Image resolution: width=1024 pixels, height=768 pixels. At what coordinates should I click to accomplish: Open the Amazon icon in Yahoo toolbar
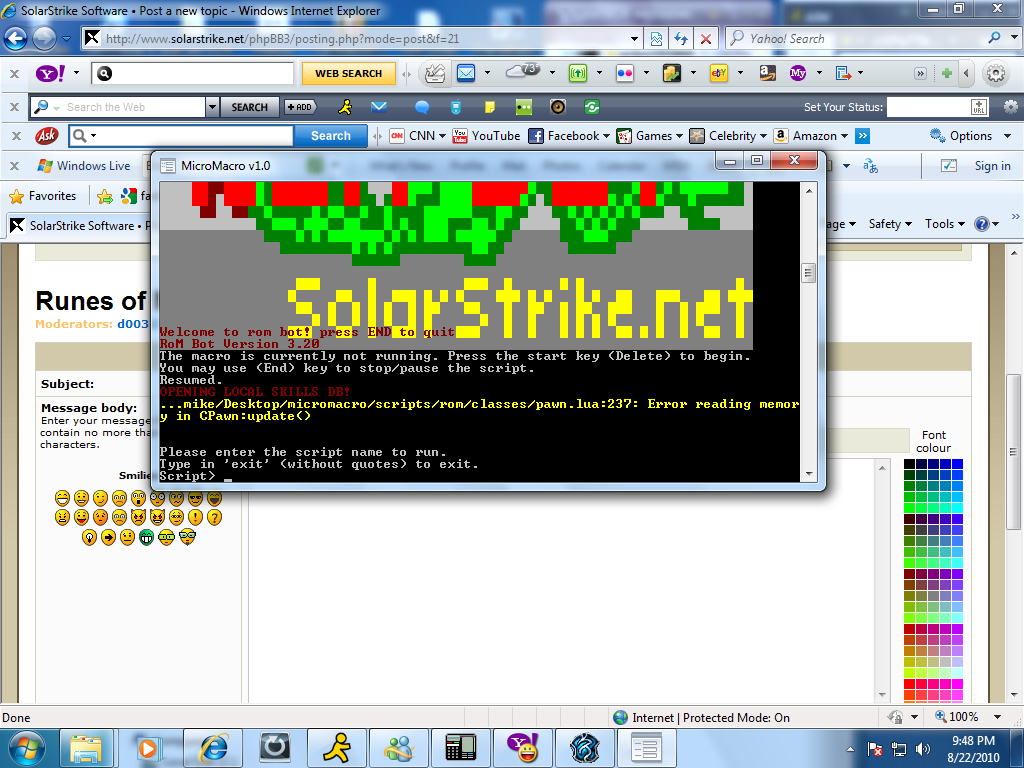(x=767, y=73)
